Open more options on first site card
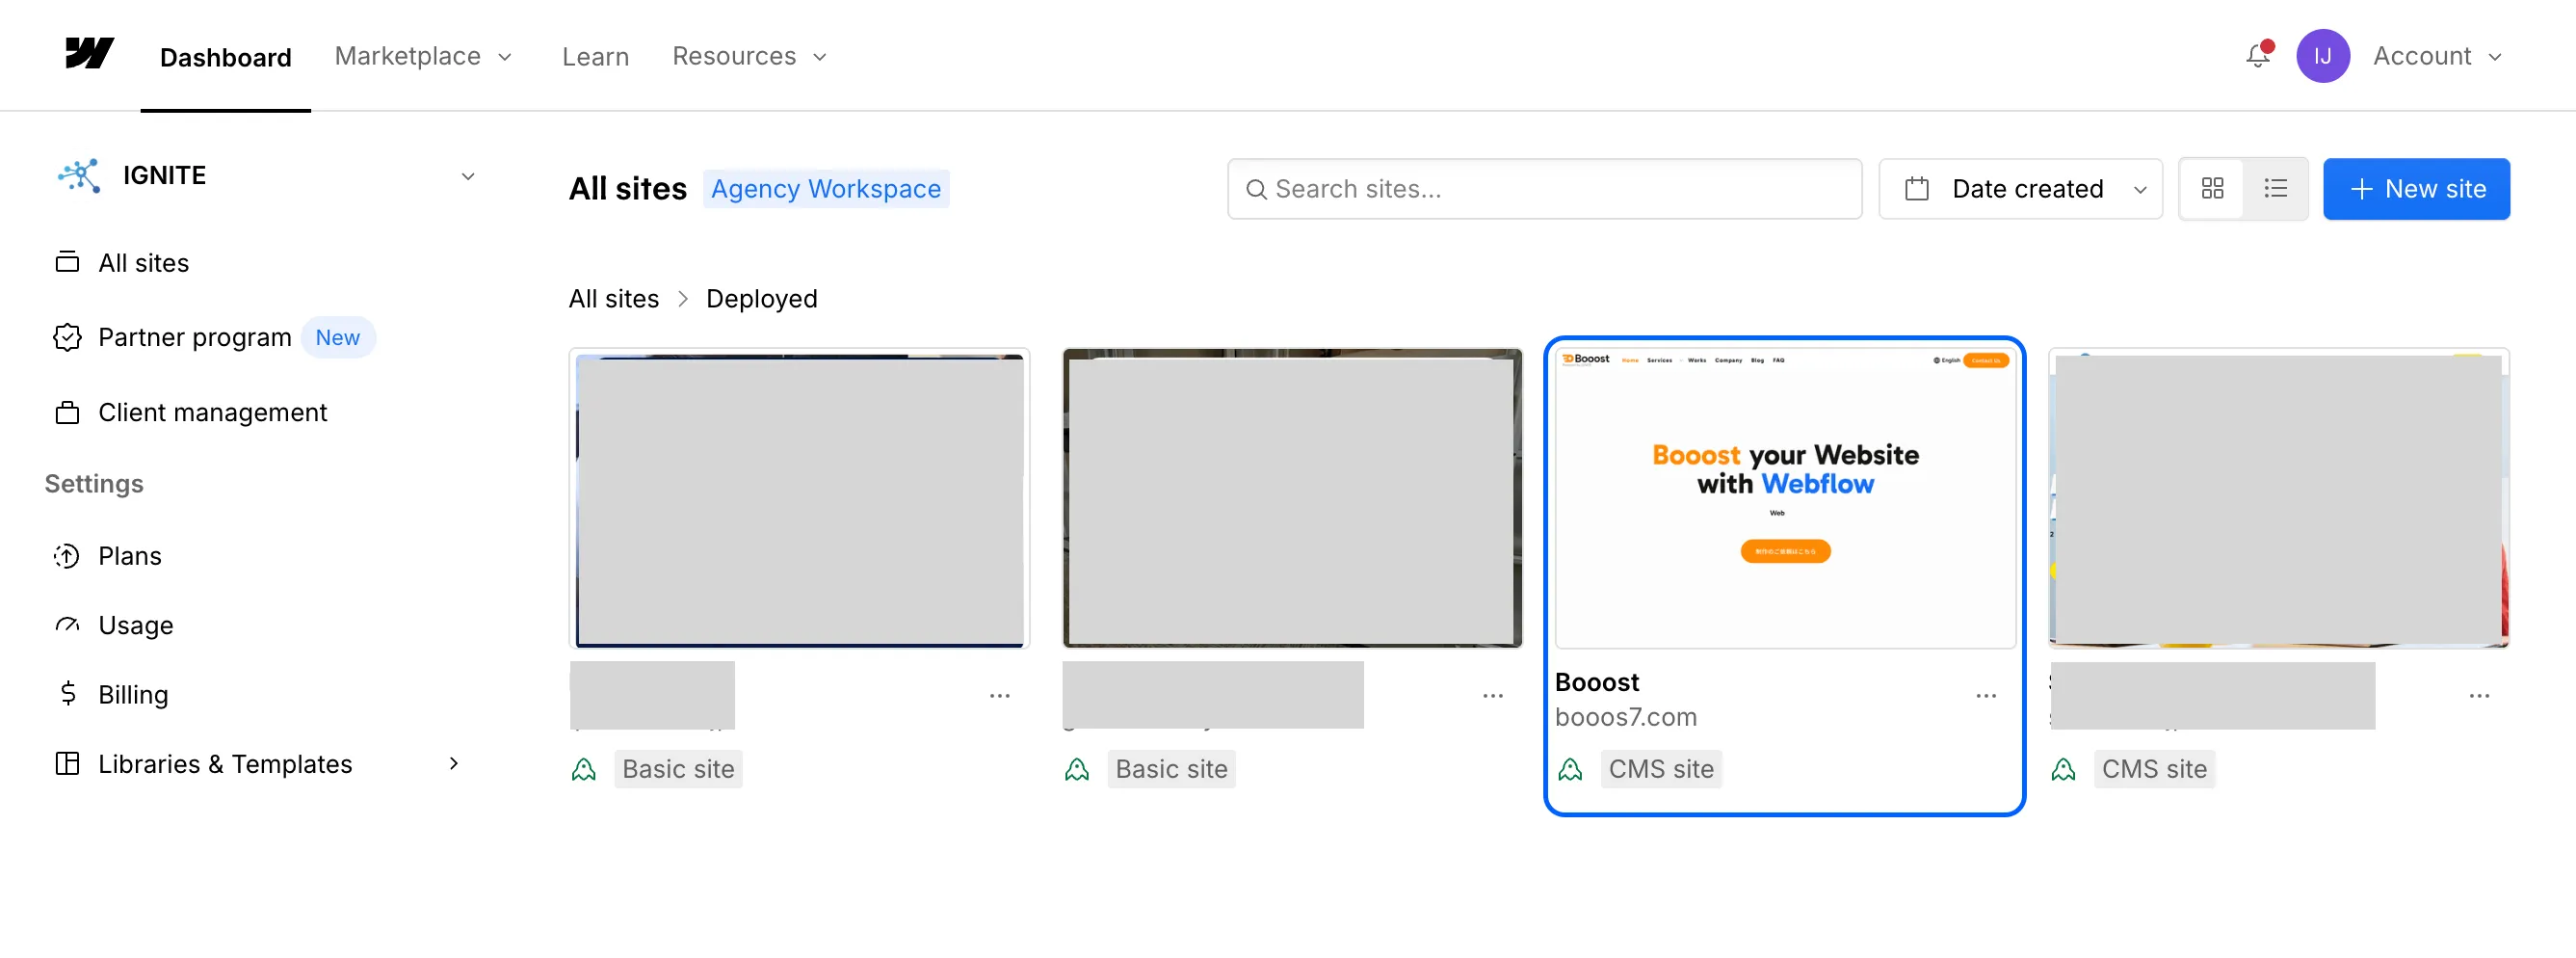2576x958 pixels. 999,695
